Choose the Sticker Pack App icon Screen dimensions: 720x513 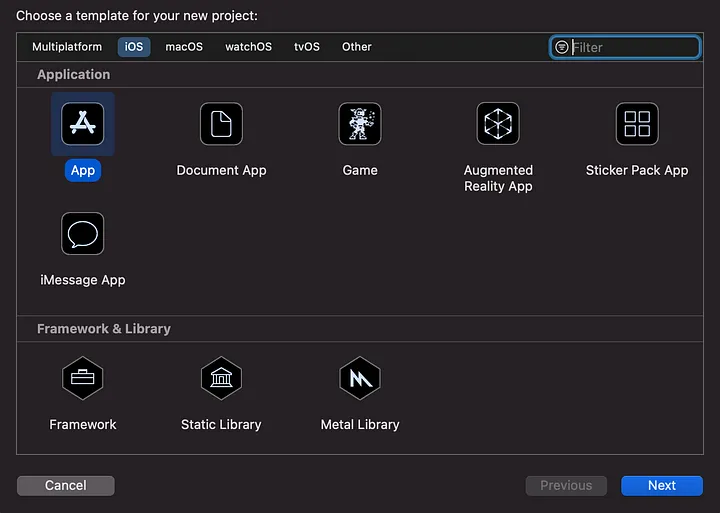[637, 124]
